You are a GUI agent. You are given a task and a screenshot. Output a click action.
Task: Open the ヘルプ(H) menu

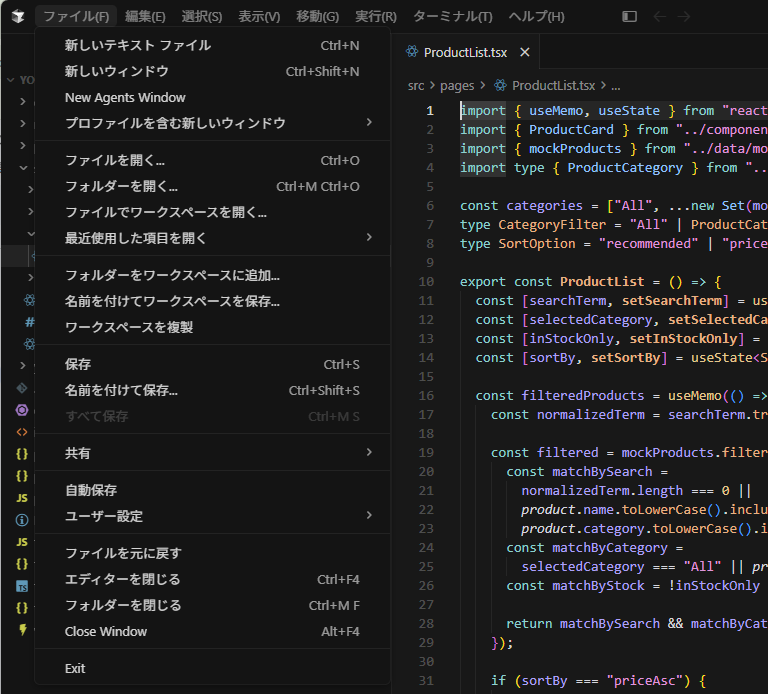(x=536, y=17)
